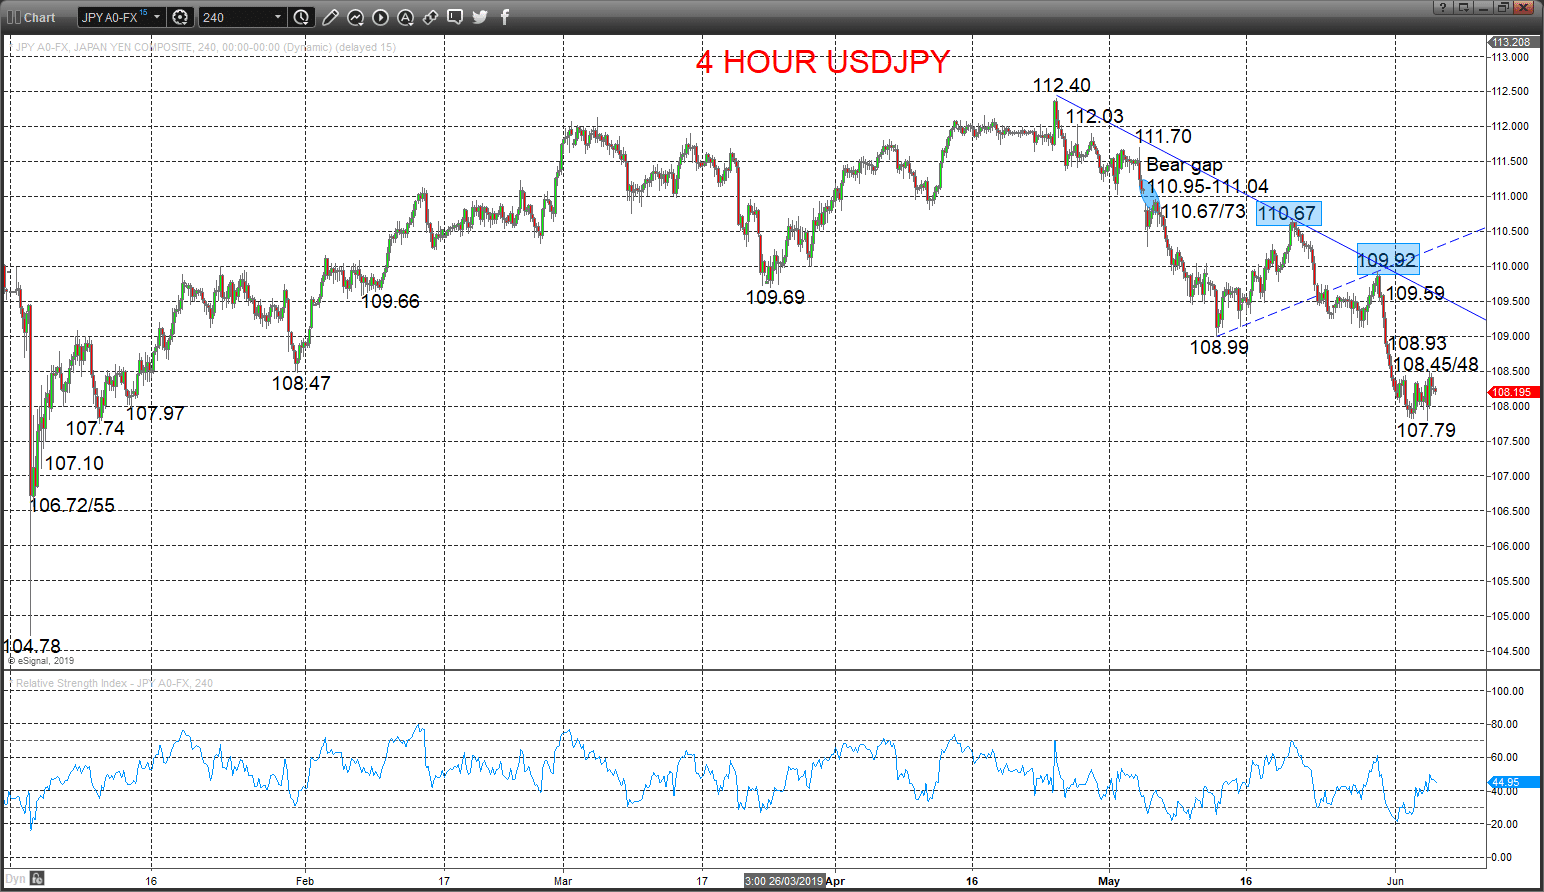Share chart via Facebook icon
This screenshot has width=1544, height=892.
coord(504,17)
